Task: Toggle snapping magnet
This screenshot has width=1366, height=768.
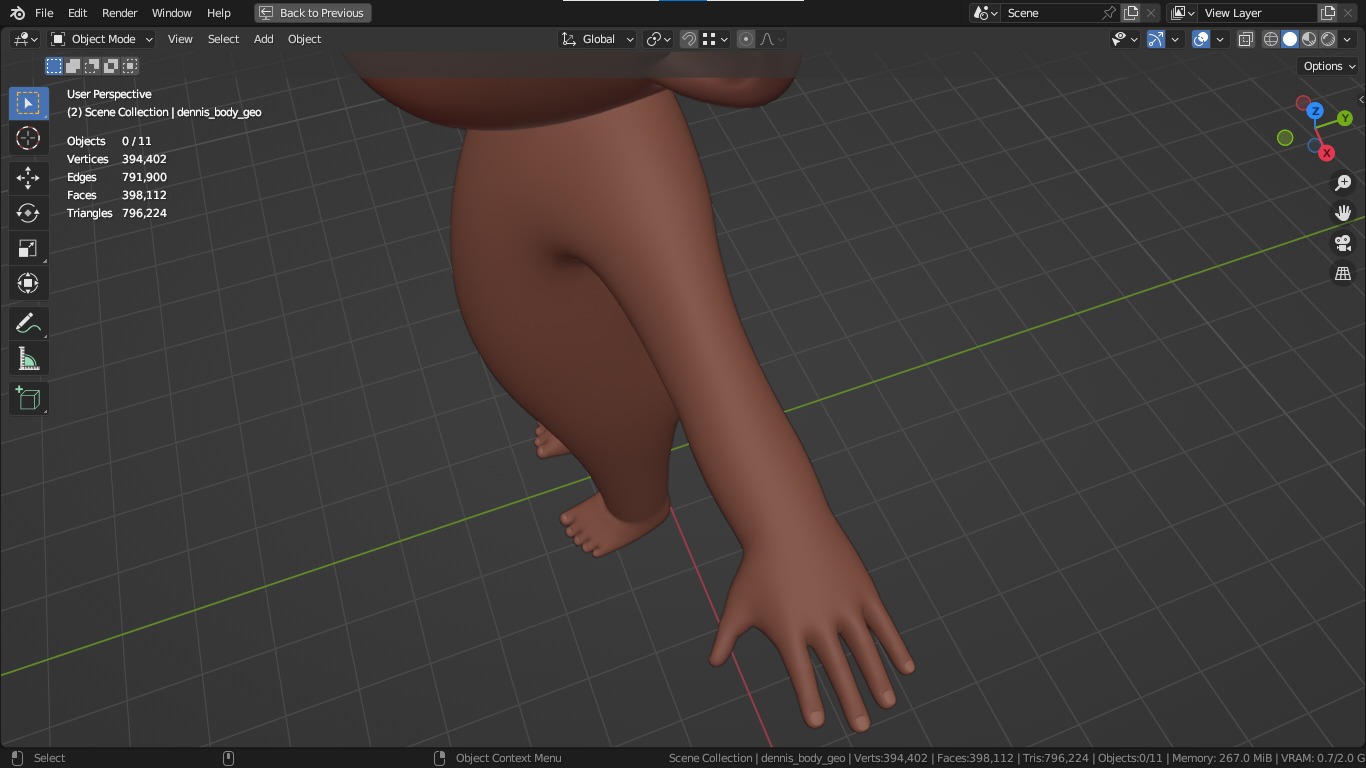Action: 689,39
